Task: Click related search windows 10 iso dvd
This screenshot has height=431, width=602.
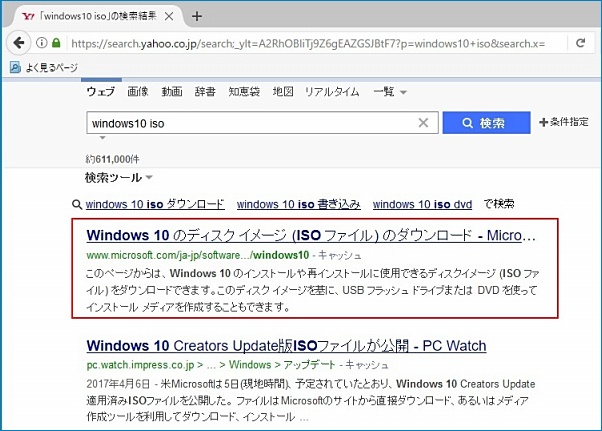Action: click(x=422, y=204)
